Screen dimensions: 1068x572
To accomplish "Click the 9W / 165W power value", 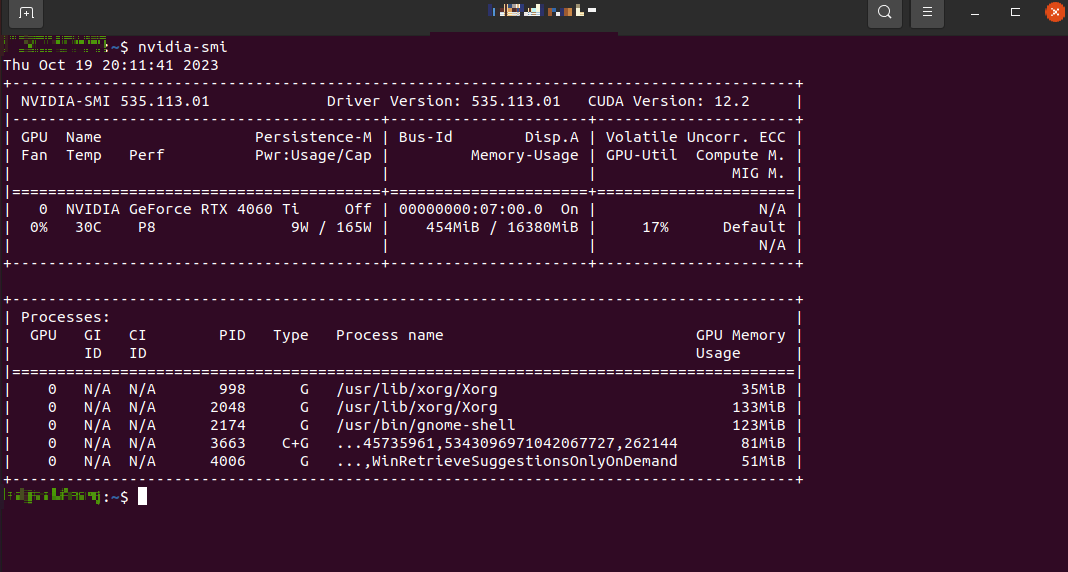I will 331,227.
